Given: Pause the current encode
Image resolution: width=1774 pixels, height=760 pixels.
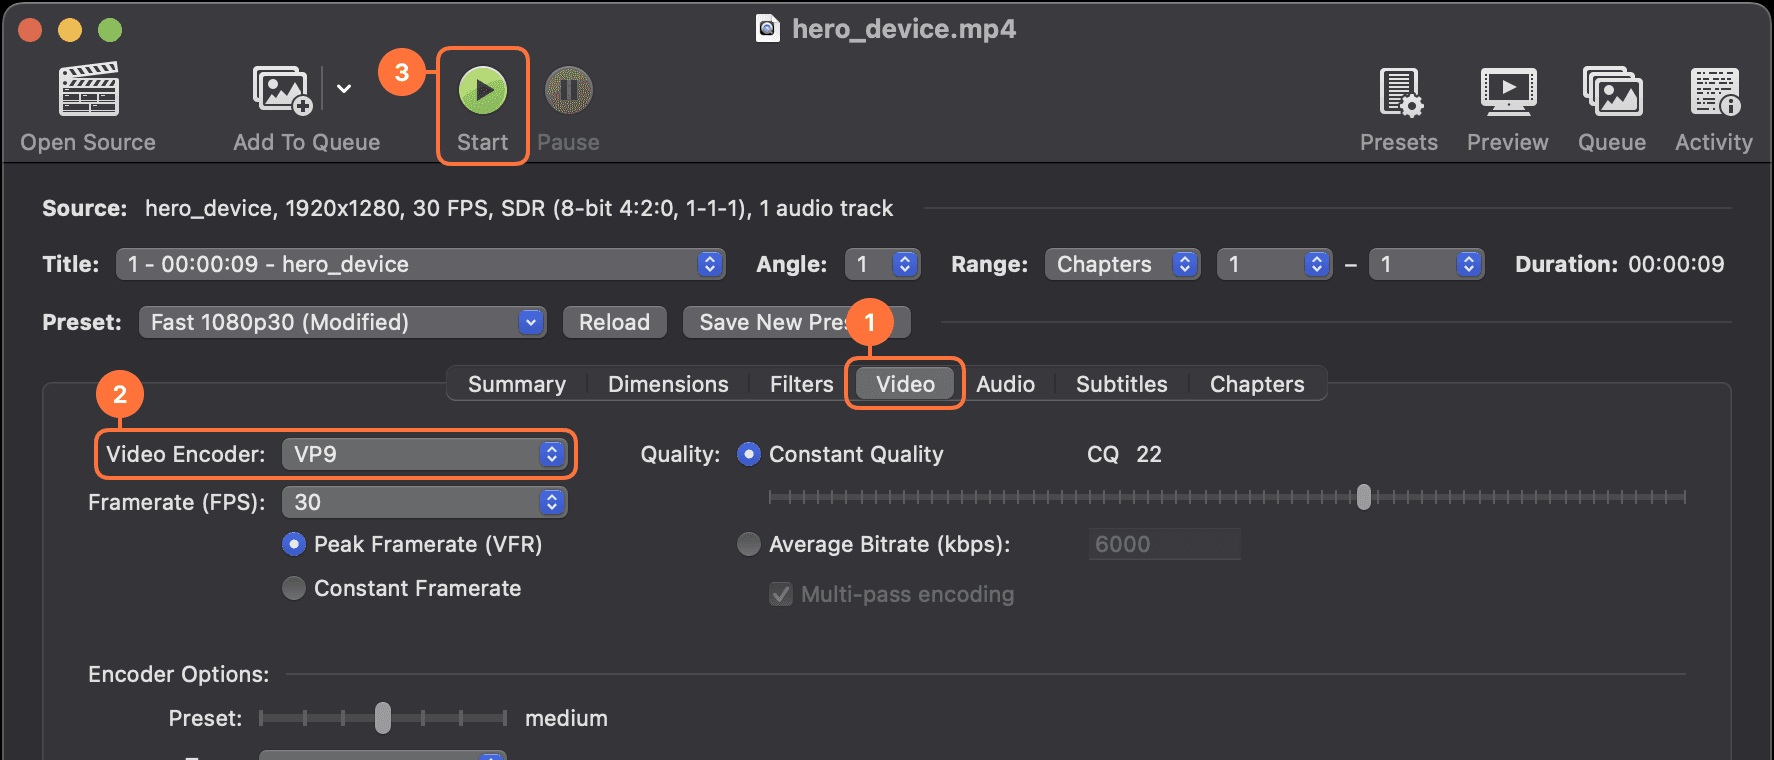Looking at the screenshot, I should tap(567, 105).
